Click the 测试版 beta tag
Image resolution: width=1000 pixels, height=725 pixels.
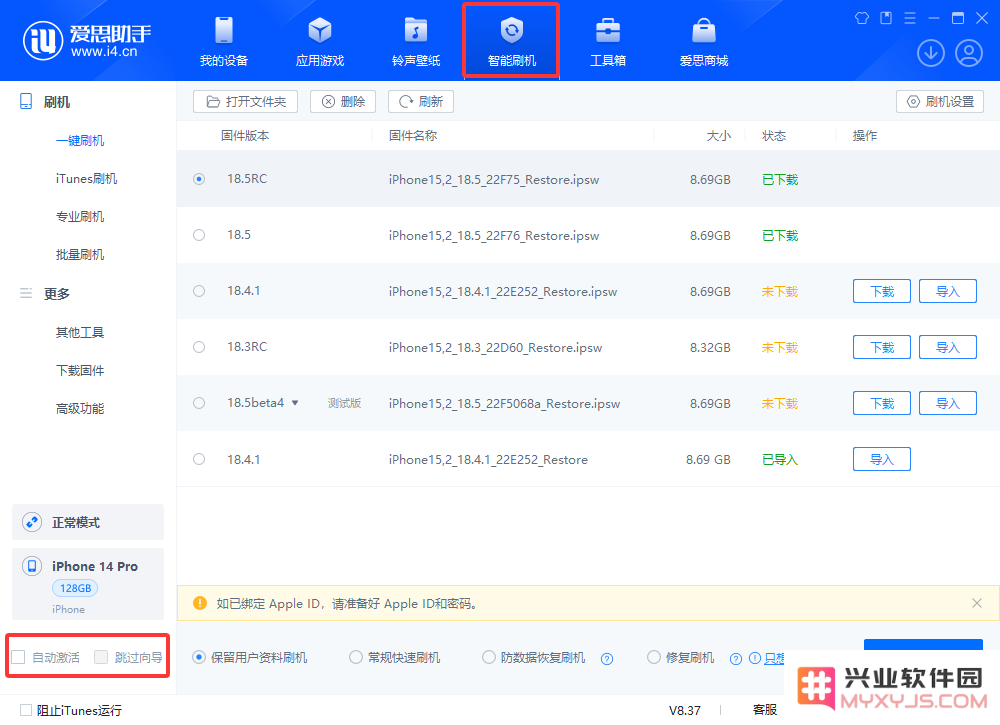coord(344,403)
